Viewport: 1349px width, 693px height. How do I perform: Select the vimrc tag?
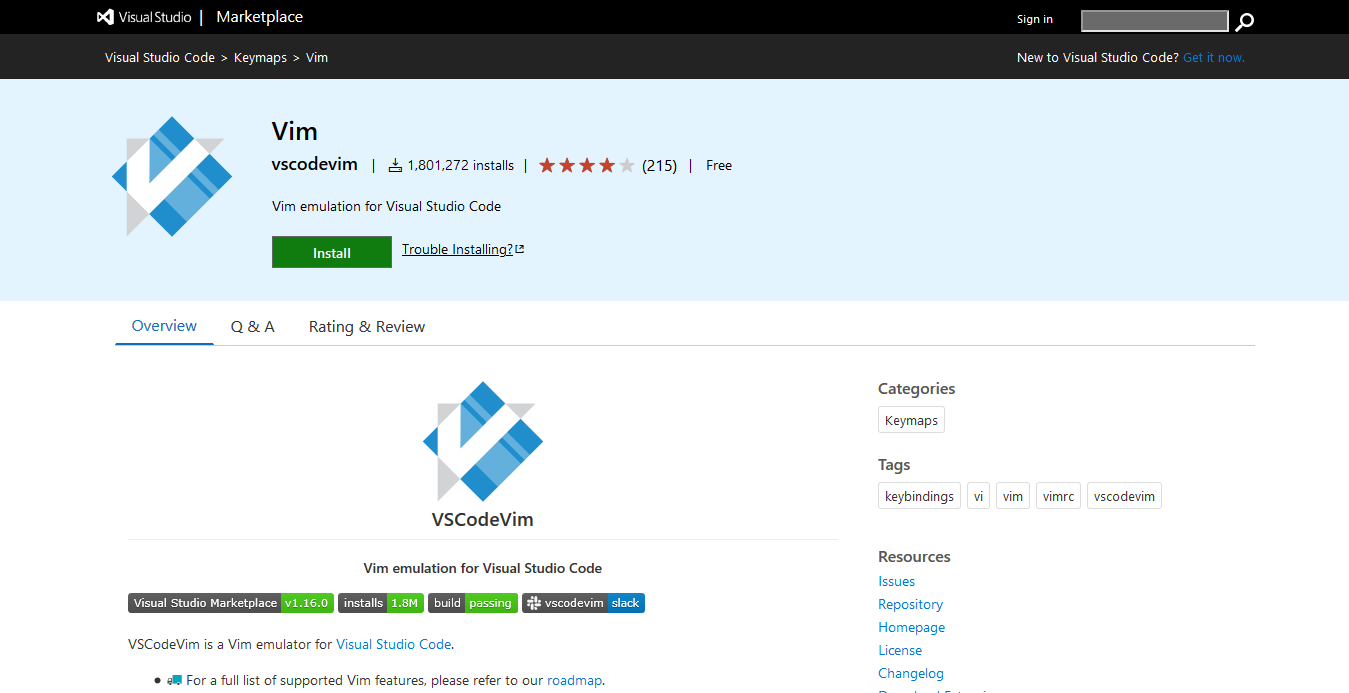[1057, 495]
